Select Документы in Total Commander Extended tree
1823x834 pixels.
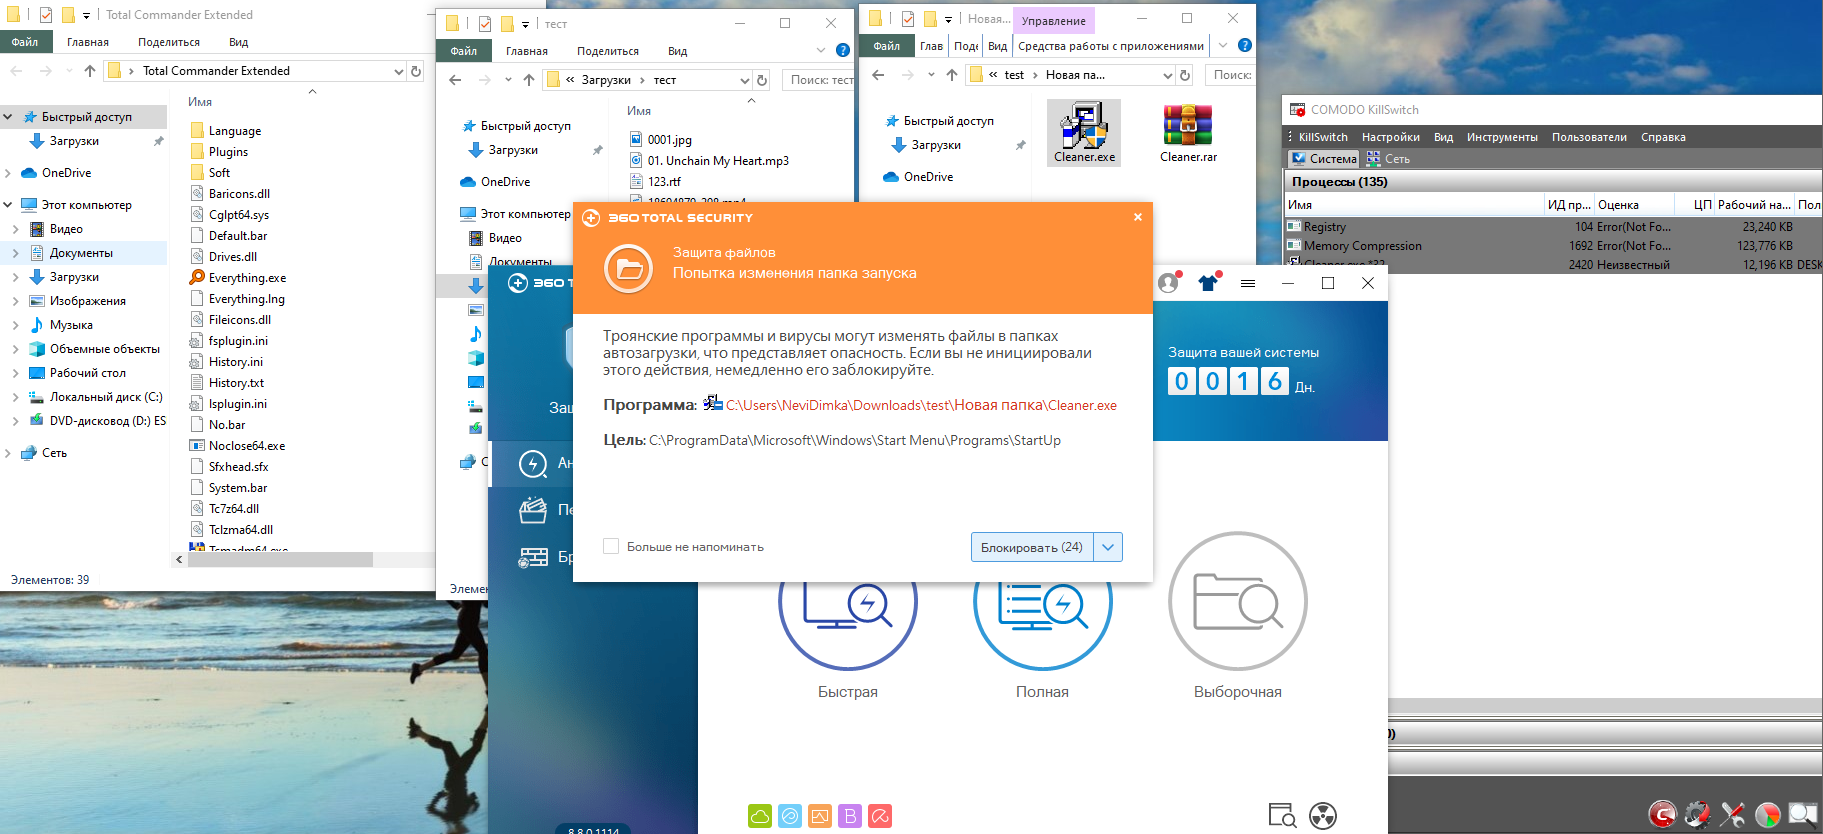81,253
